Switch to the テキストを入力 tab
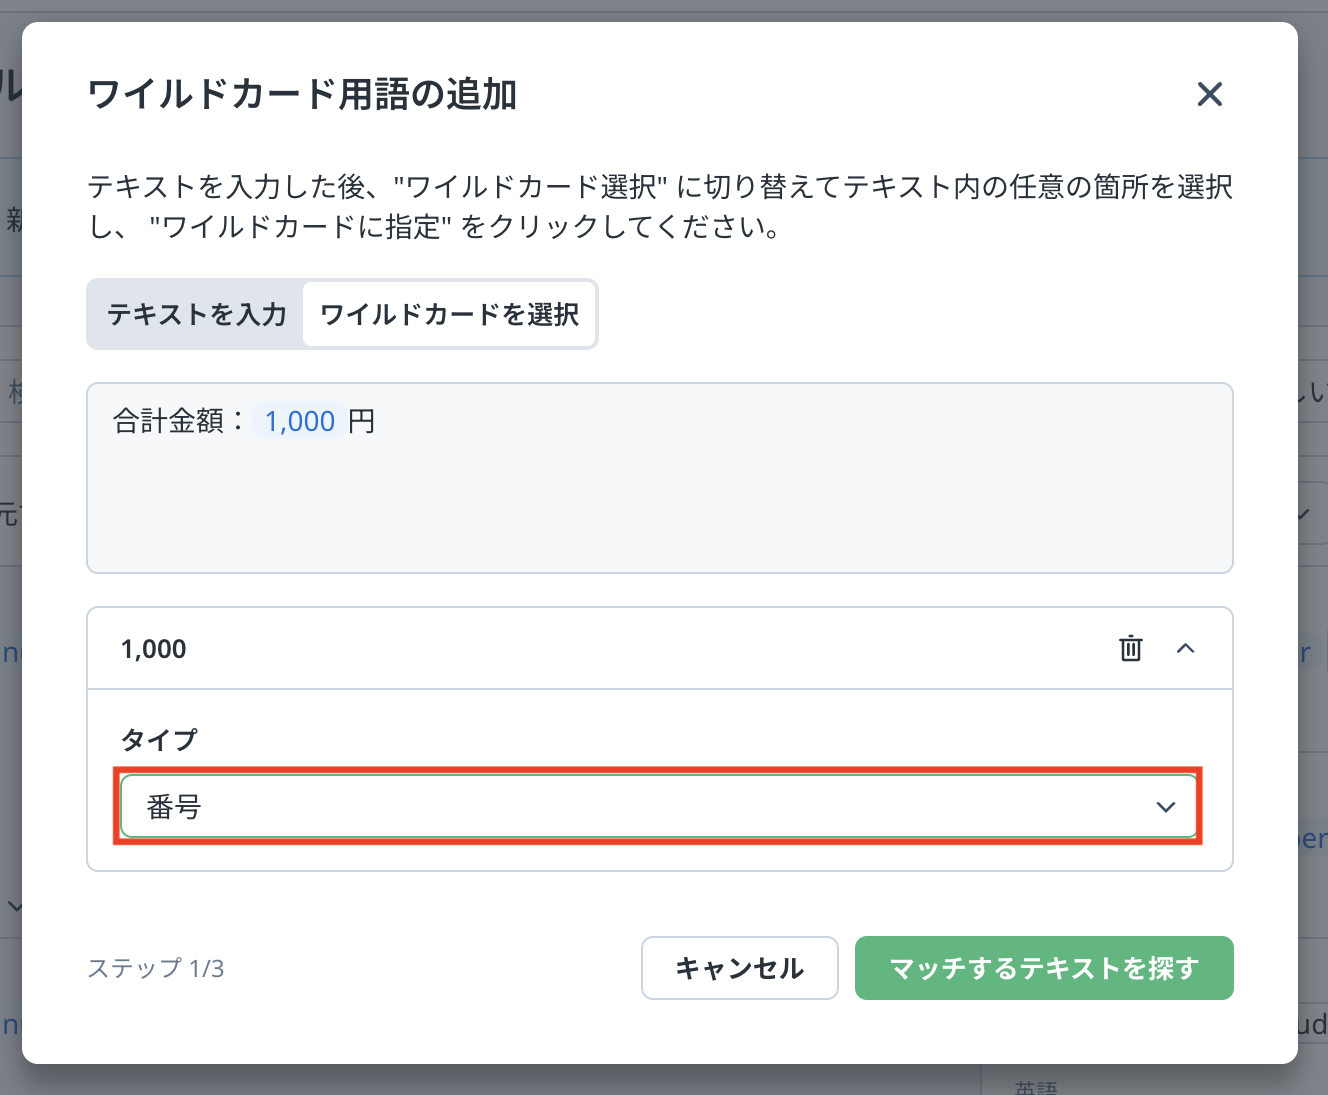Image resolution: width=1328 pixels, height=1095 pixels. pyautogui.click(x=197, y=315)
